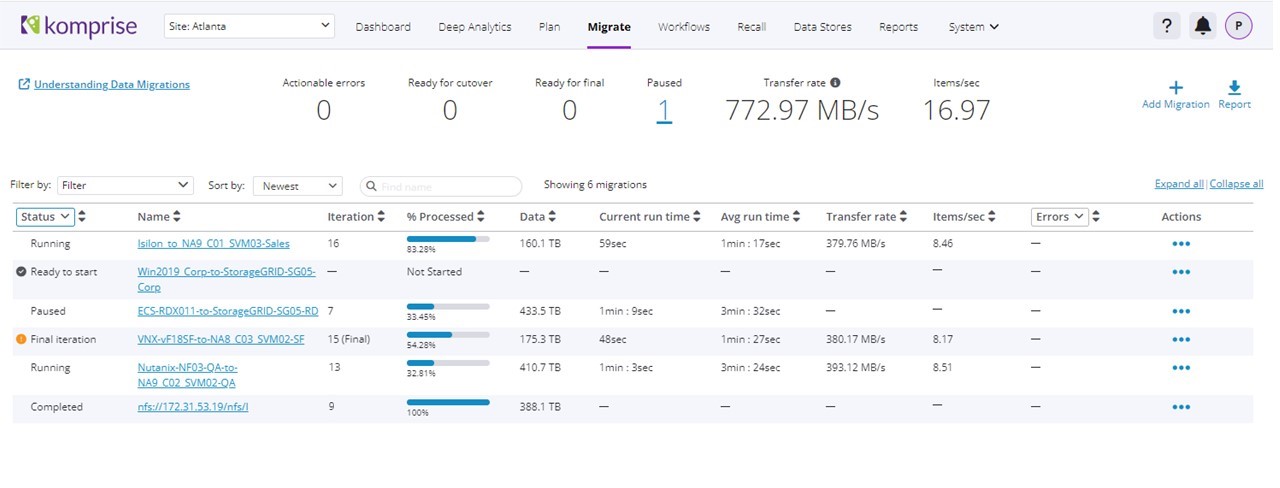The height and width of the screenshot is (488, 1280).
Task: Open nfs://172.31.53.19/nfs/l migration link
Action: tap(193, 407)
